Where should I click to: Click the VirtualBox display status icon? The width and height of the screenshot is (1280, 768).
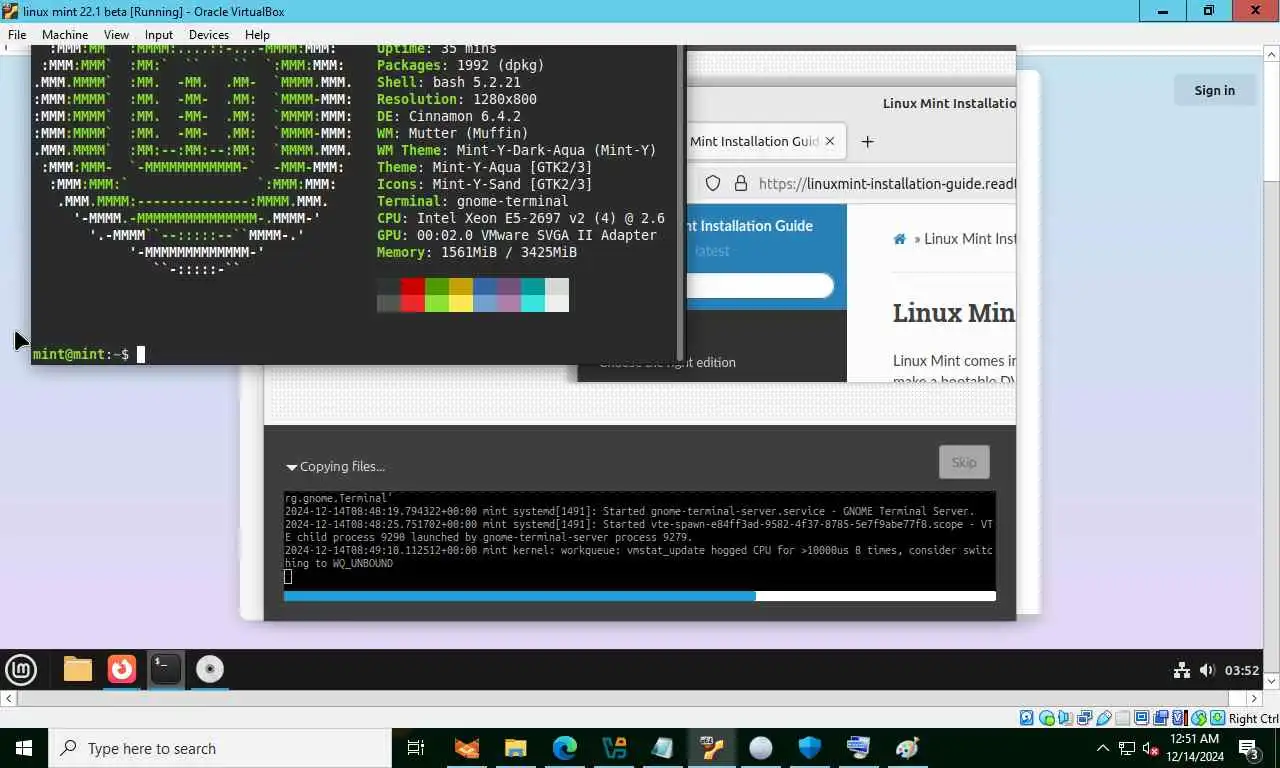1142,718
